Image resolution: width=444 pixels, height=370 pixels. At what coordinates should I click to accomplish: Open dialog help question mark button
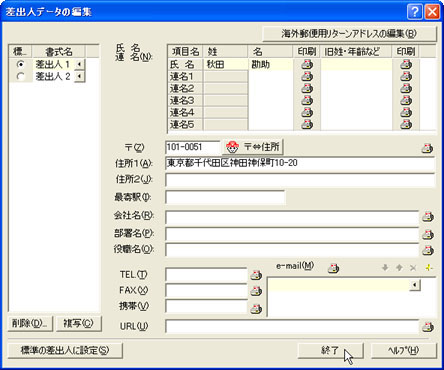pyautogui.click(x=415, y=12)
